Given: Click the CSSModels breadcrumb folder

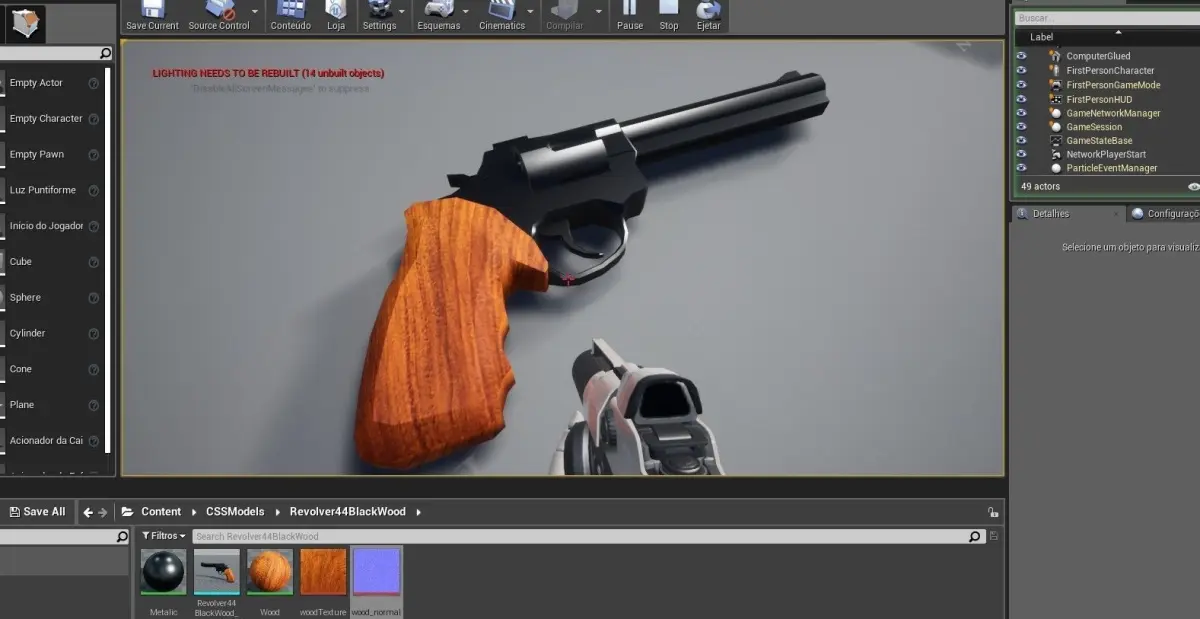Looking at the screenshot, I should (x=235, y=512).
